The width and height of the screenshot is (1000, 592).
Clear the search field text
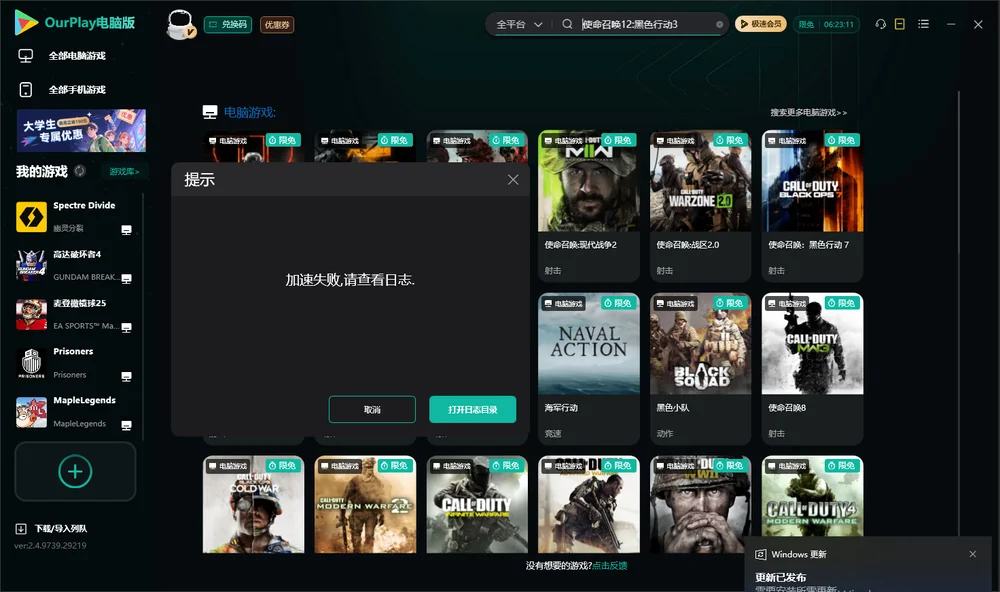tap(719, 25)
